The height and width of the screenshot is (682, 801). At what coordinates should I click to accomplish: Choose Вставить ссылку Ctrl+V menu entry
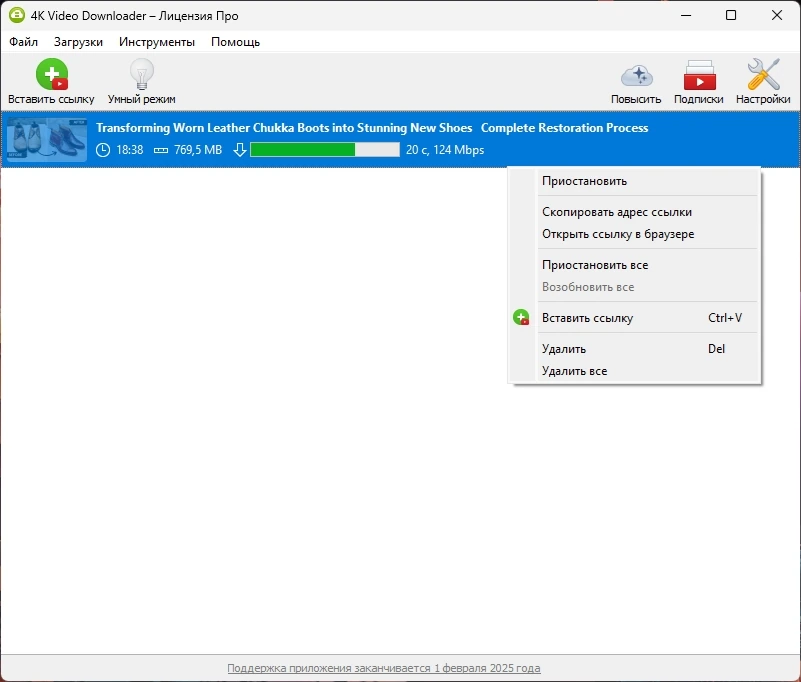(634, 318)
